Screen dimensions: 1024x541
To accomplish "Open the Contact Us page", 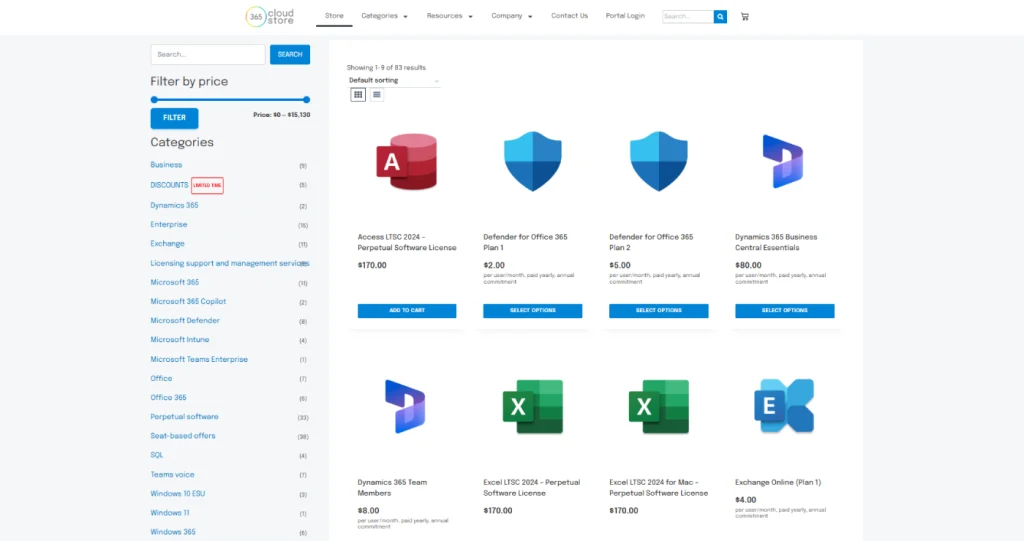I will pos(569,16).
